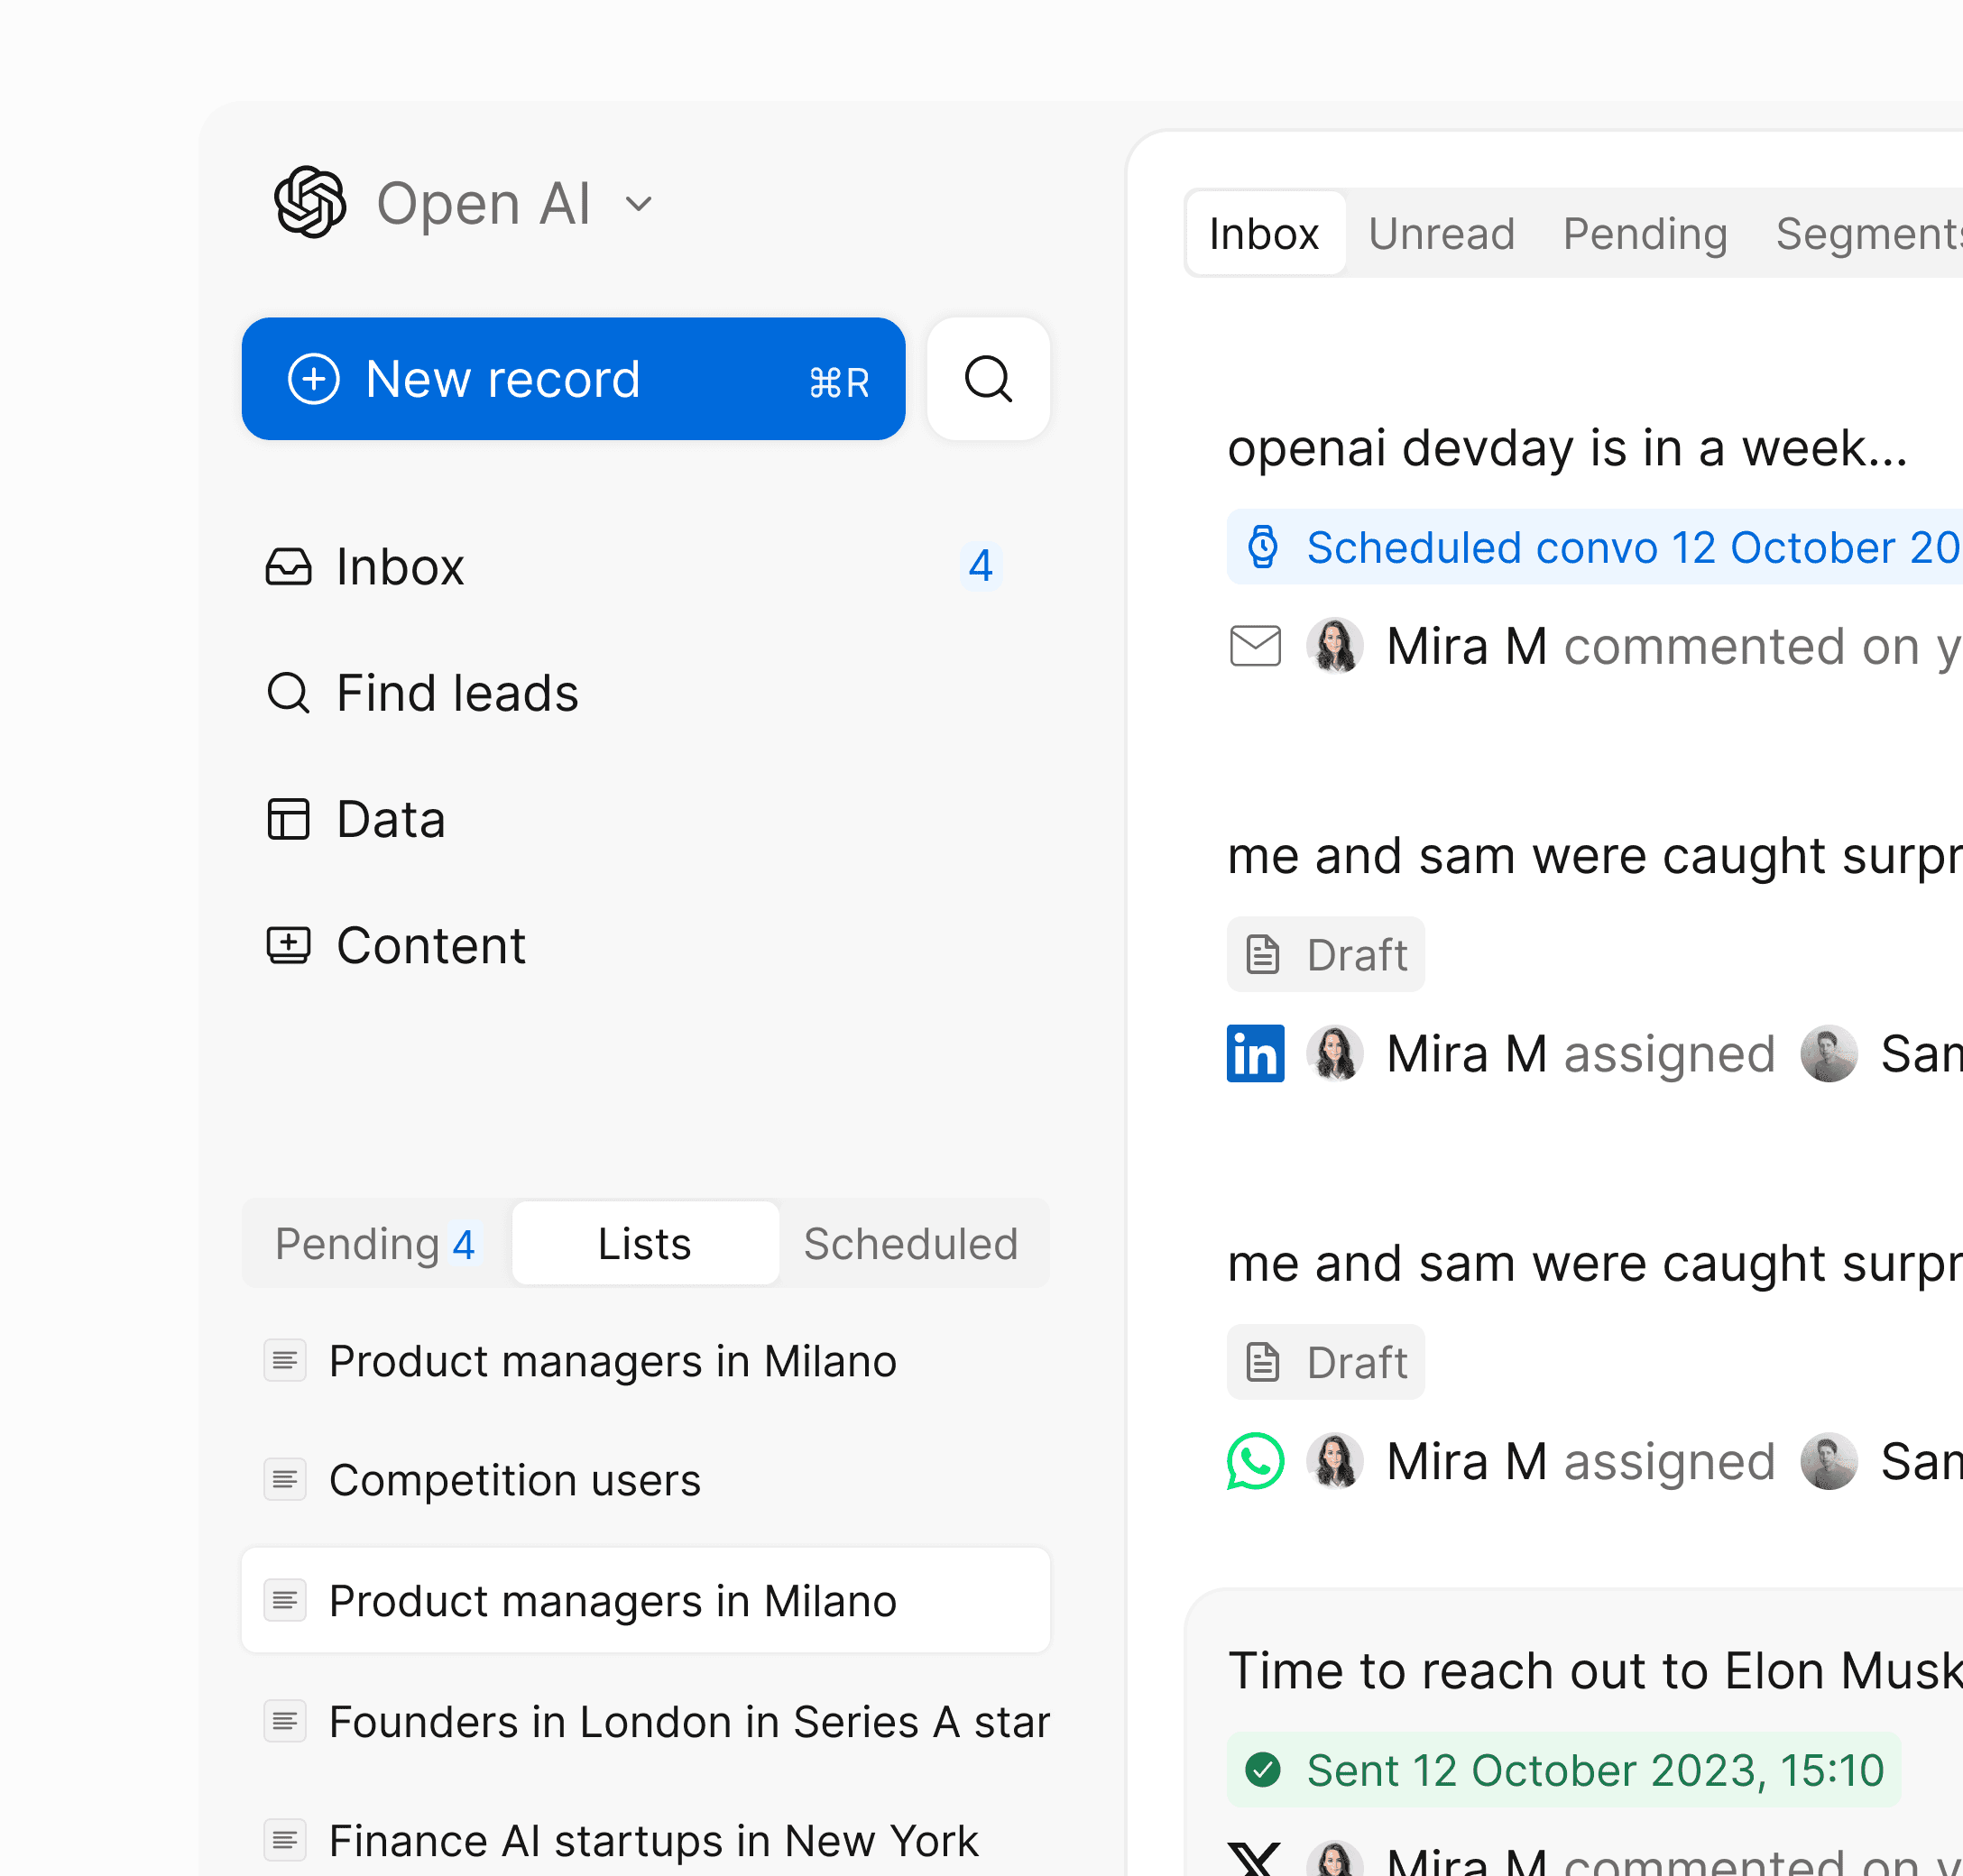Open search with the magnifier button
Viewport: 1963px width, 1876px height.
click(988, 379)
